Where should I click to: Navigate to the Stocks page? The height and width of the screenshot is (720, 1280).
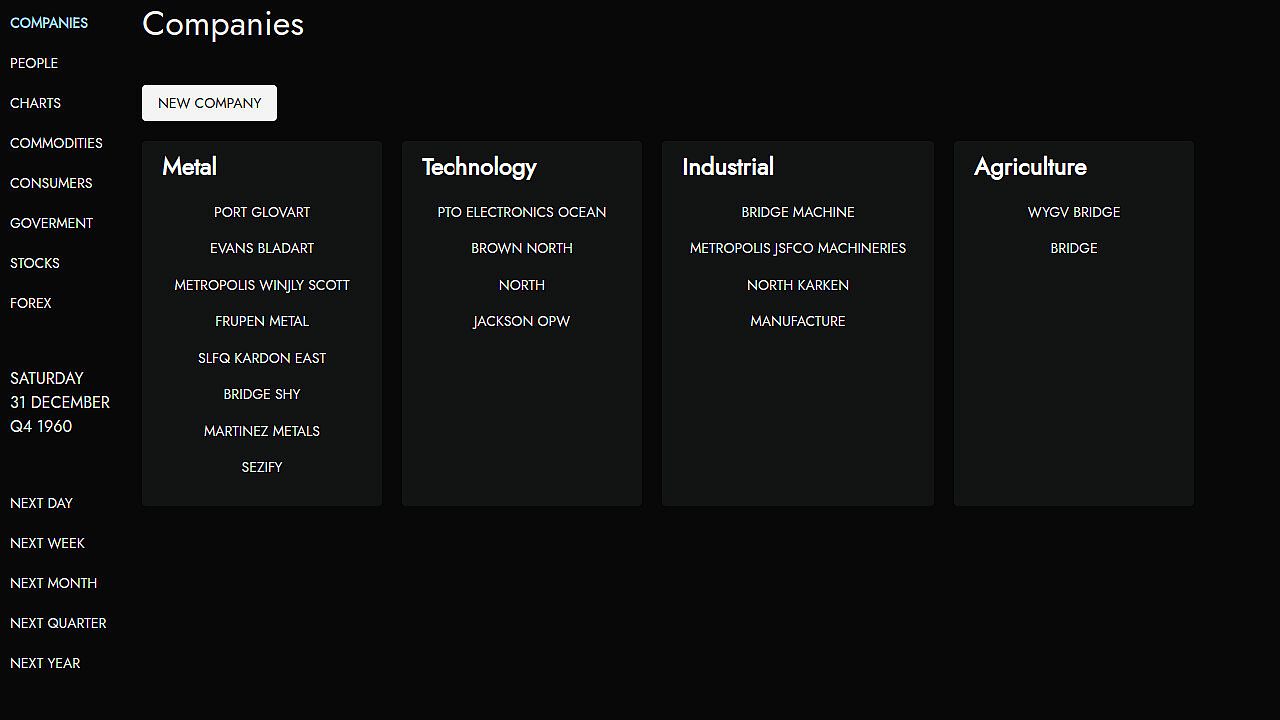pyautogui.click(x=35, y=263)
